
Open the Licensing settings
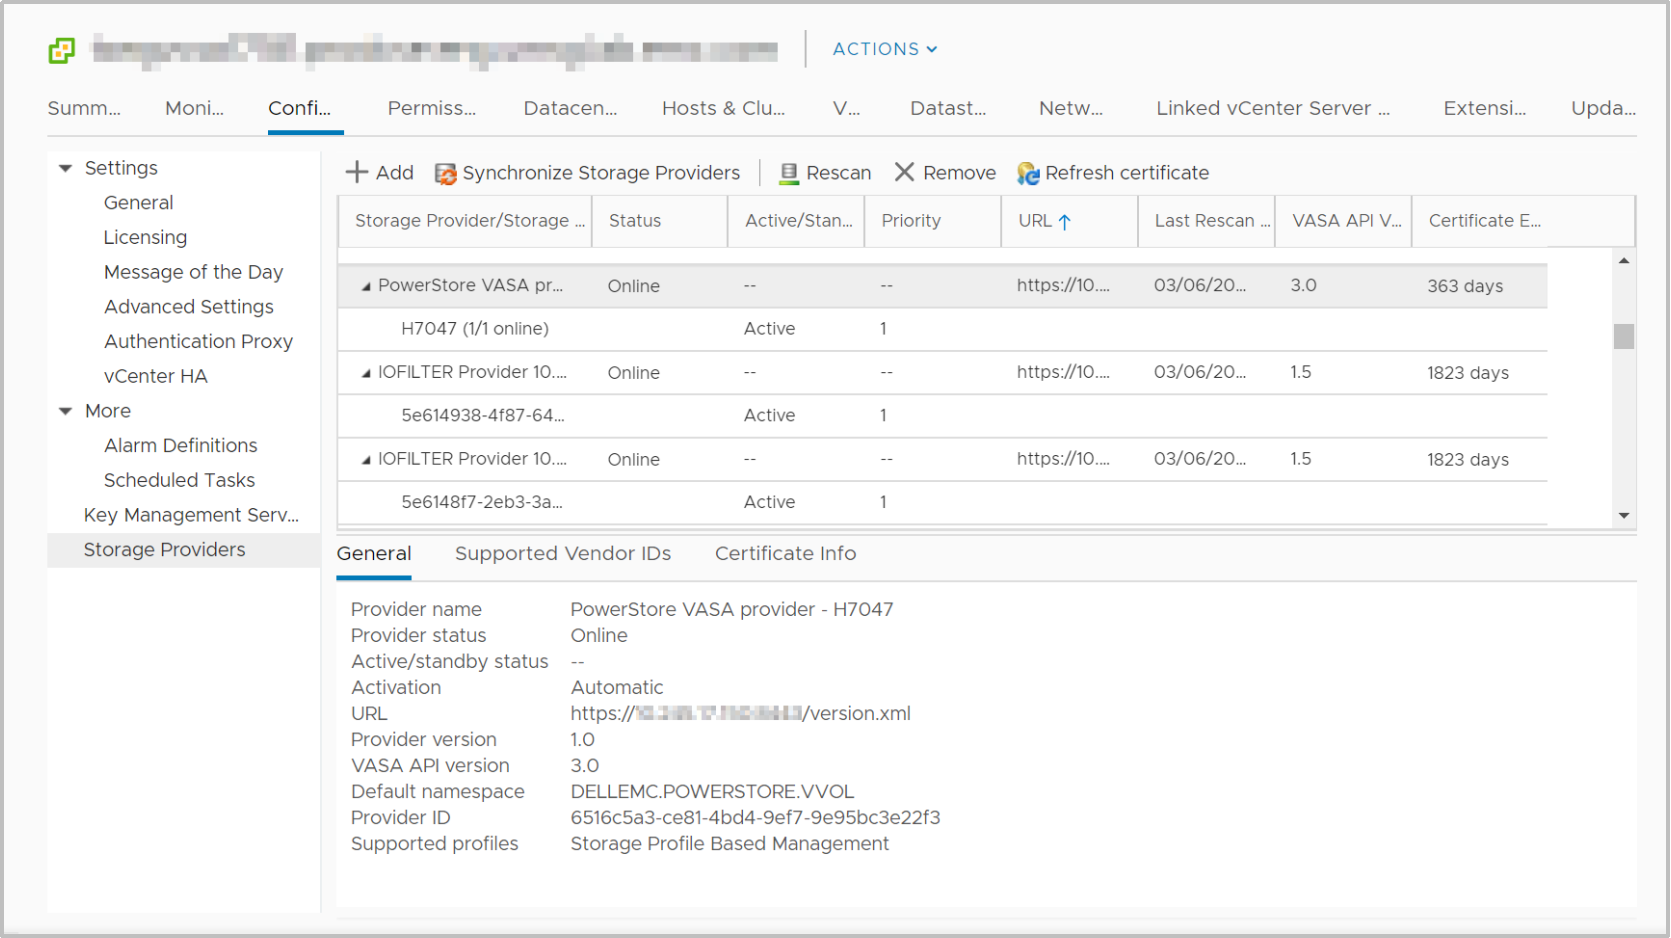coord(145,238)
